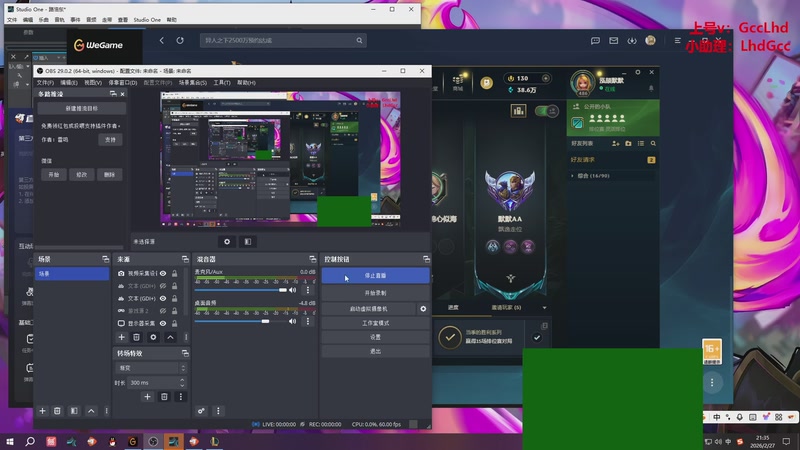The image size is (800, 450).
Task: Show the hidden game source
Action: pyautogui.click(x=163, y=311)
